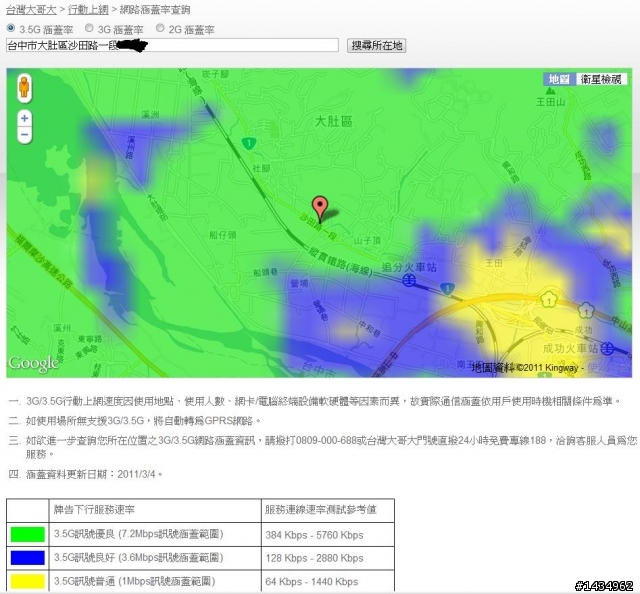Click the blue legend swatch for 訊號良好
640x594 pixels.
pyautogui.click(x=27, y=558)
